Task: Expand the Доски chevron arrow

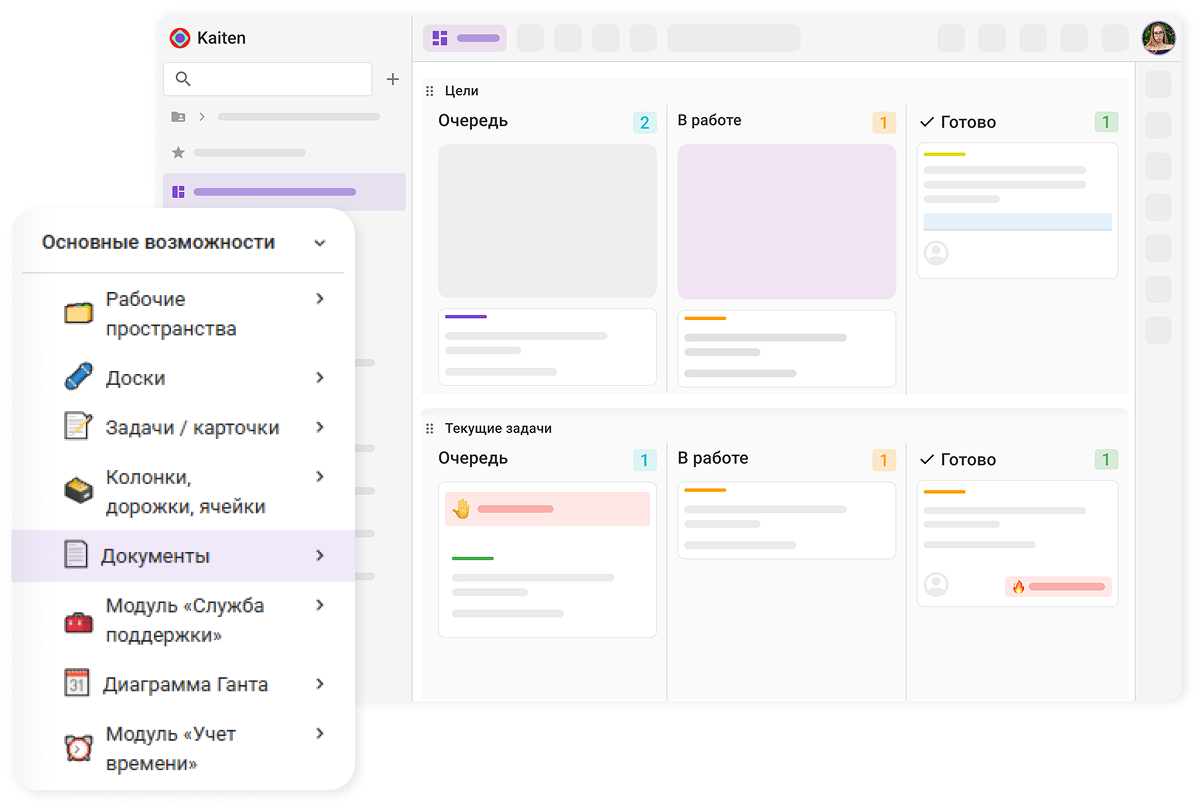Action: pos(320,378)
